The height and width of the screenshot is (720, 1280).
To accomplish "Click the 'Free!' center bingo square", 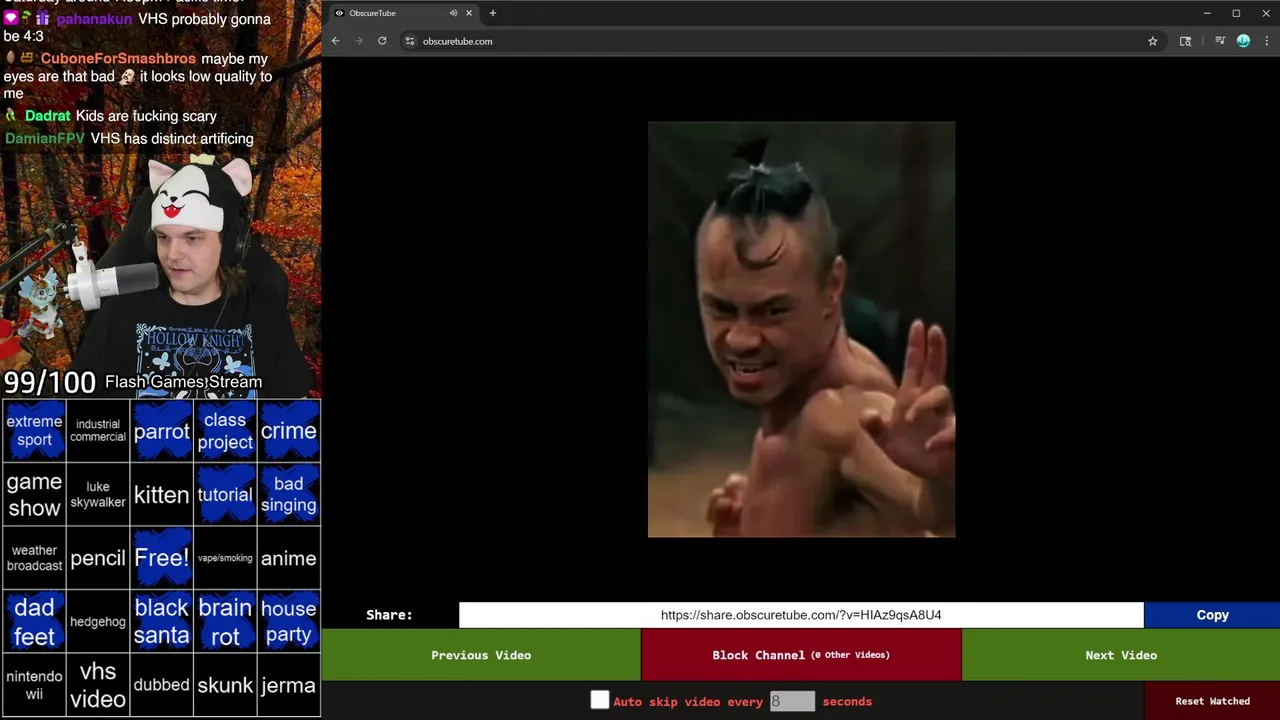I will coord(161,558).
